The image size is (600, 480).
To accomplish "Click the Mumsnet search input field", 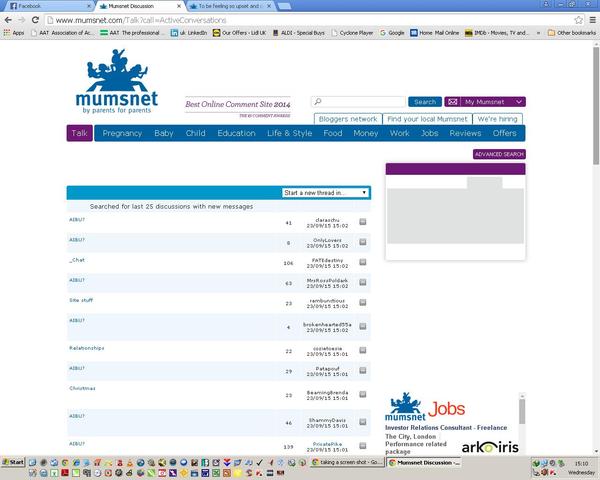I will [x=359, y=102].
